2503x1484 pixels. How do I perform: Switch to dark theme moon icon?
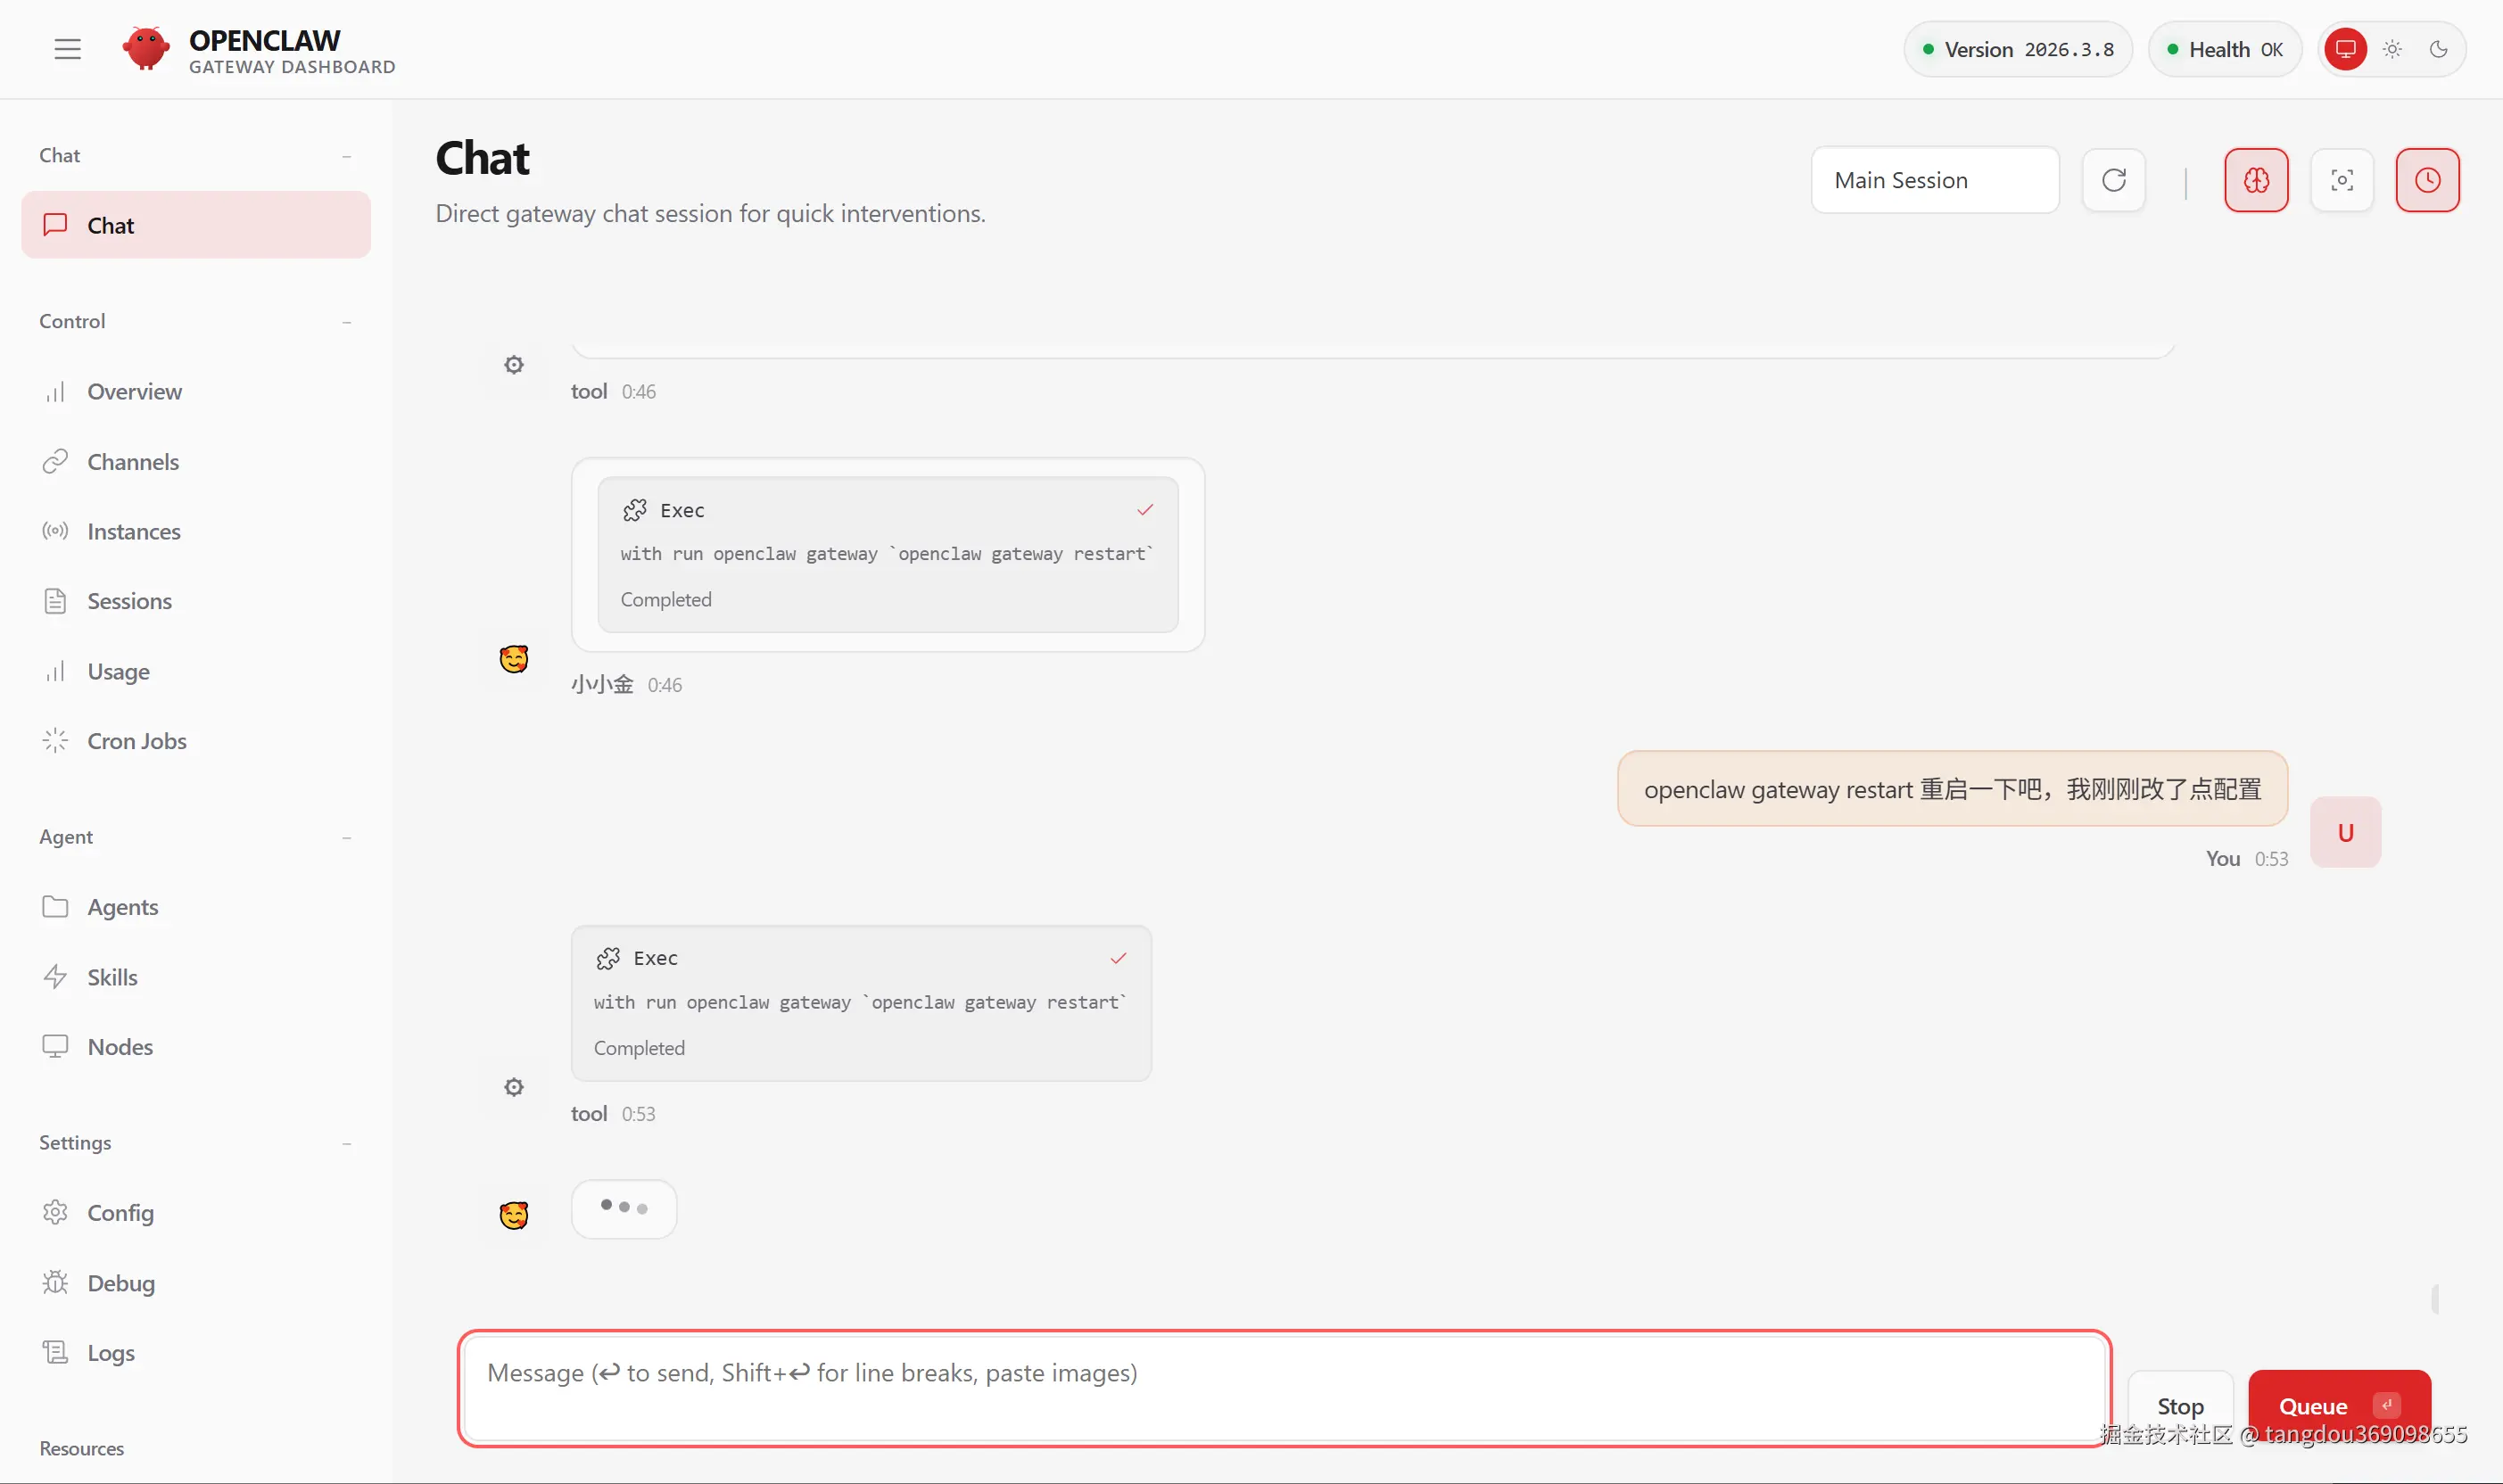click(2438, 49)
